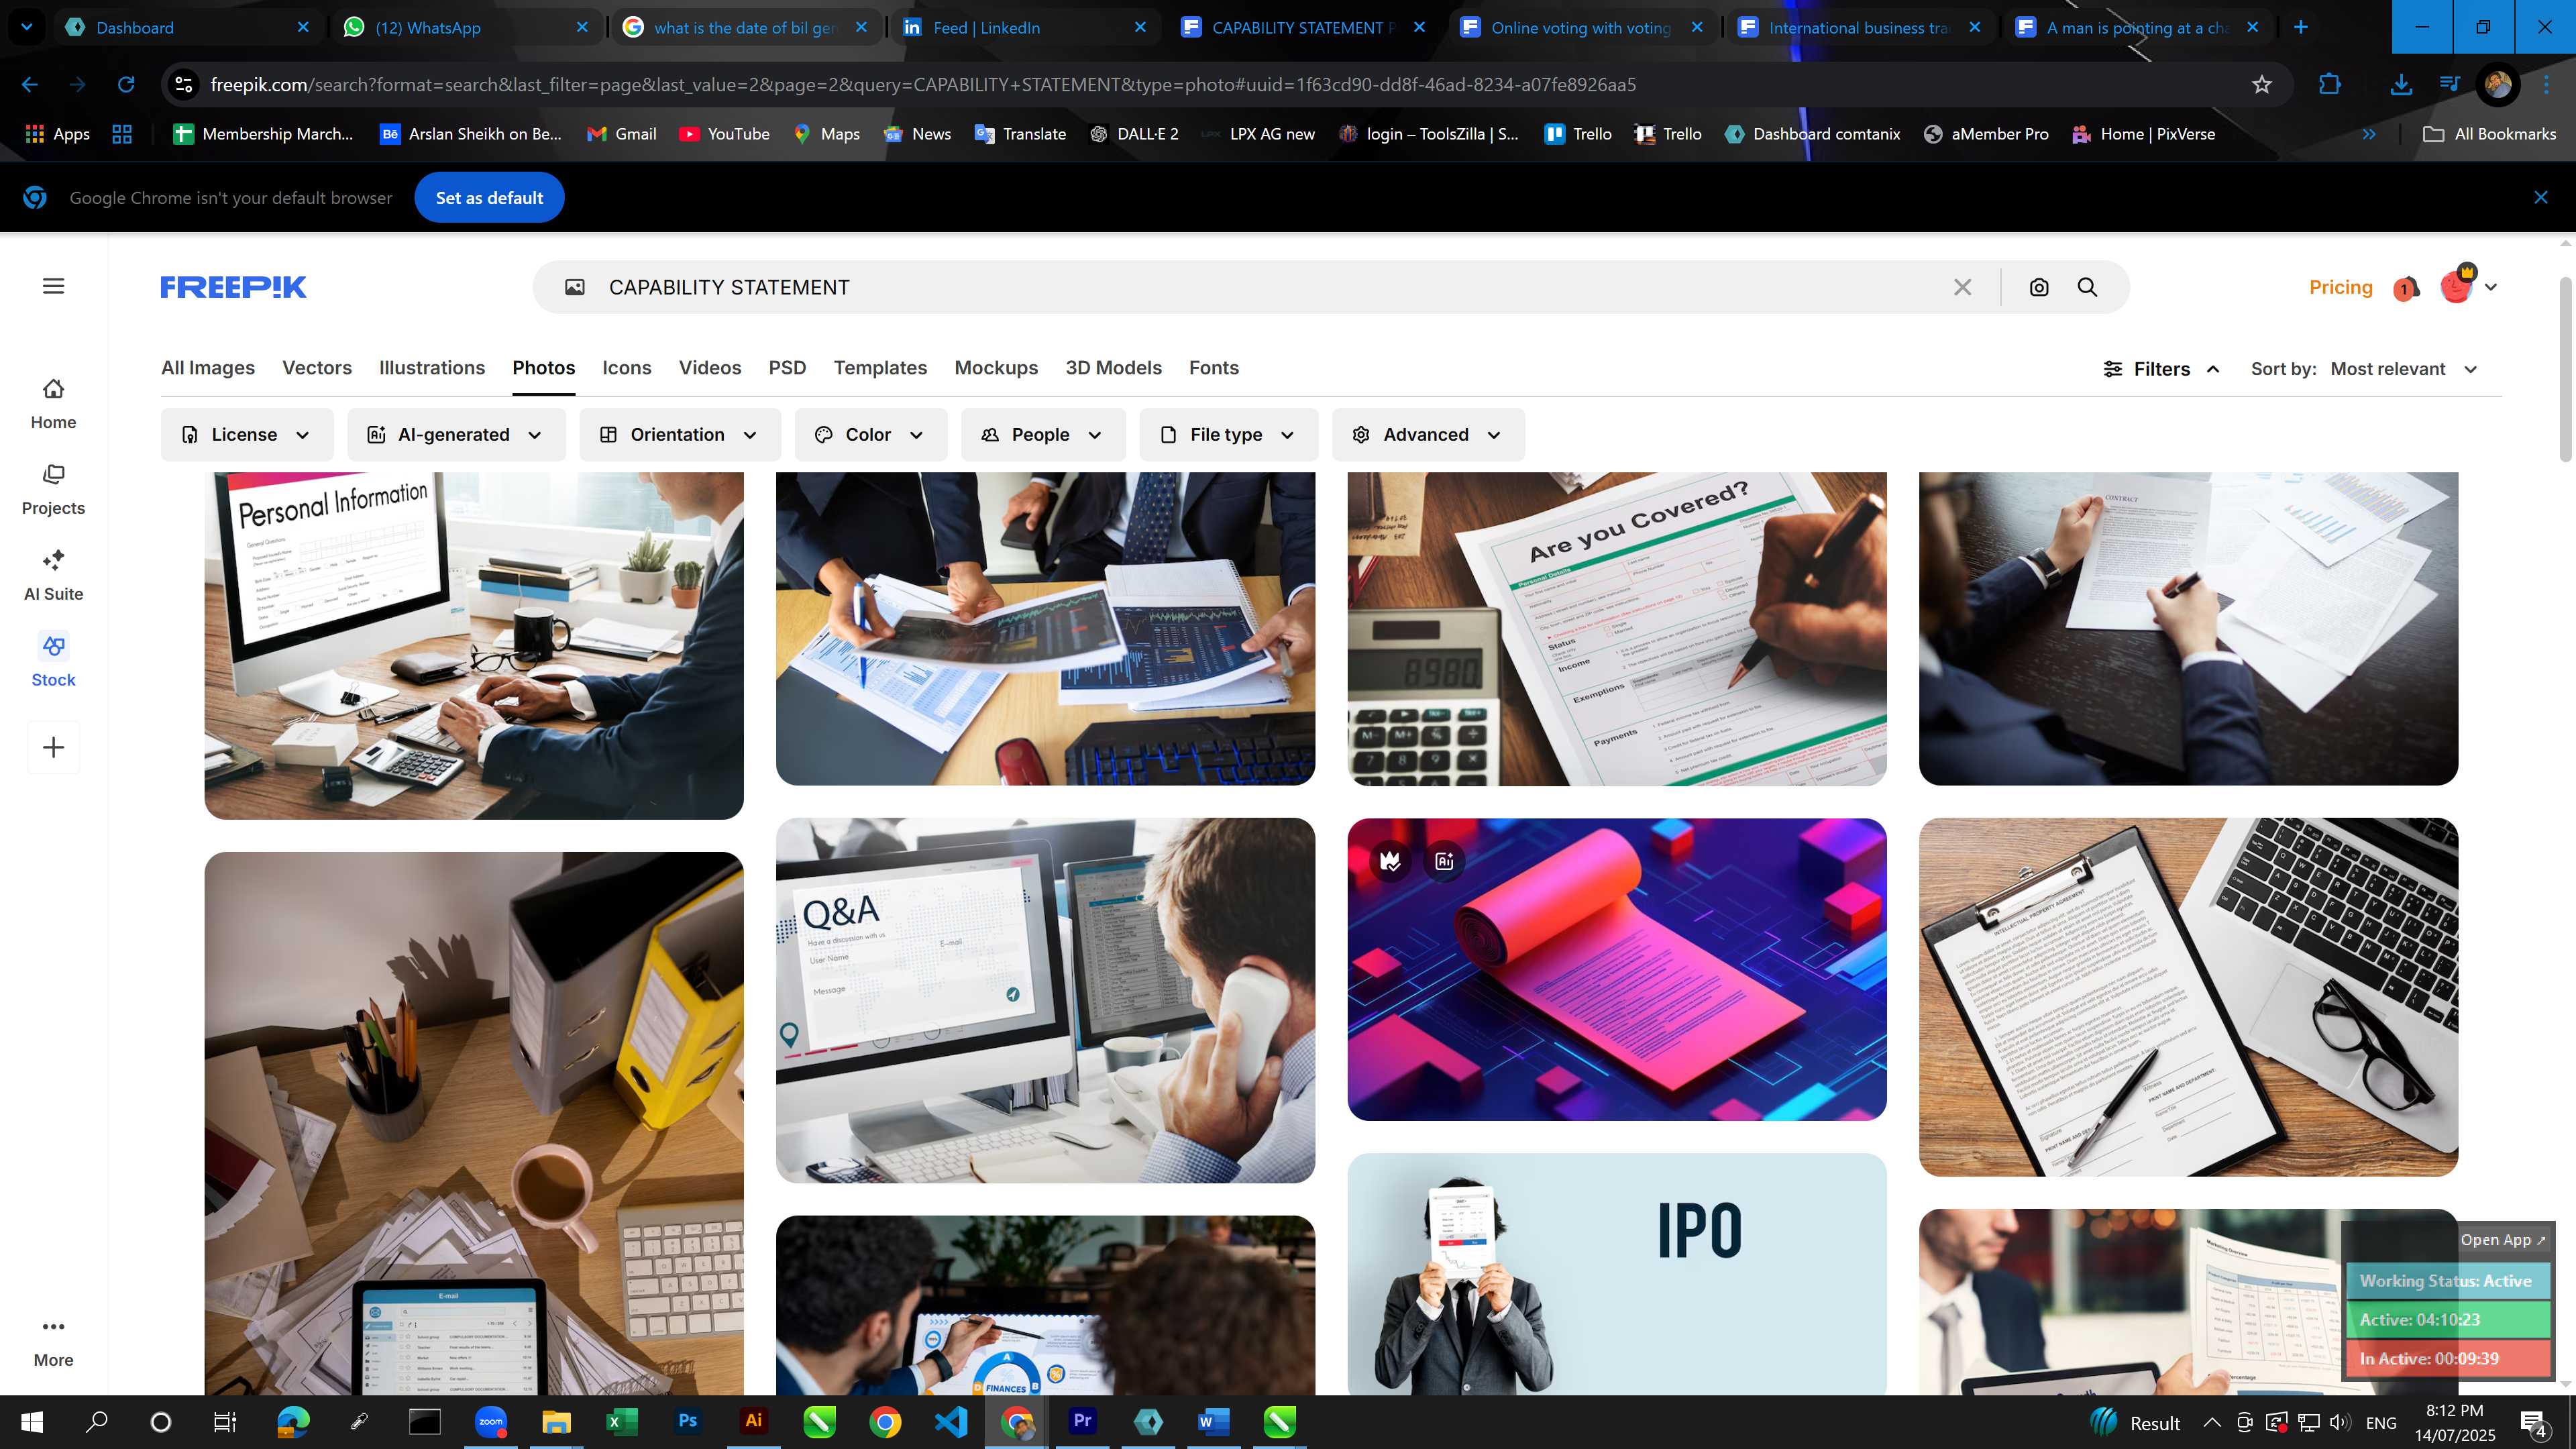Expand the Advanced filter dropdown
The height and width of the screenshot is (1449, 2576).
click(x=1428, y=435)
